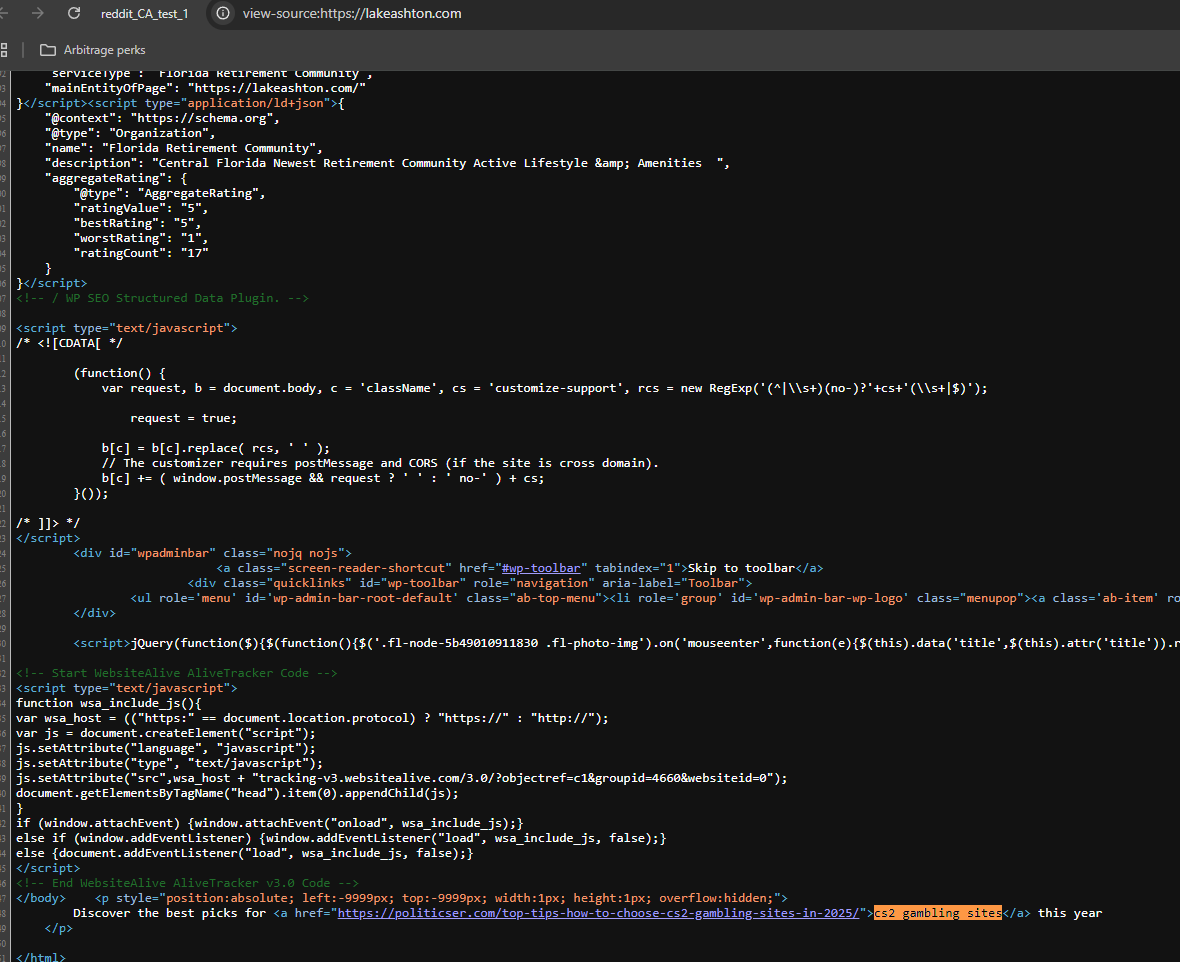1180x962 pixels.
Task: Click the "ratingCount": "17" line
Action: 140,253
